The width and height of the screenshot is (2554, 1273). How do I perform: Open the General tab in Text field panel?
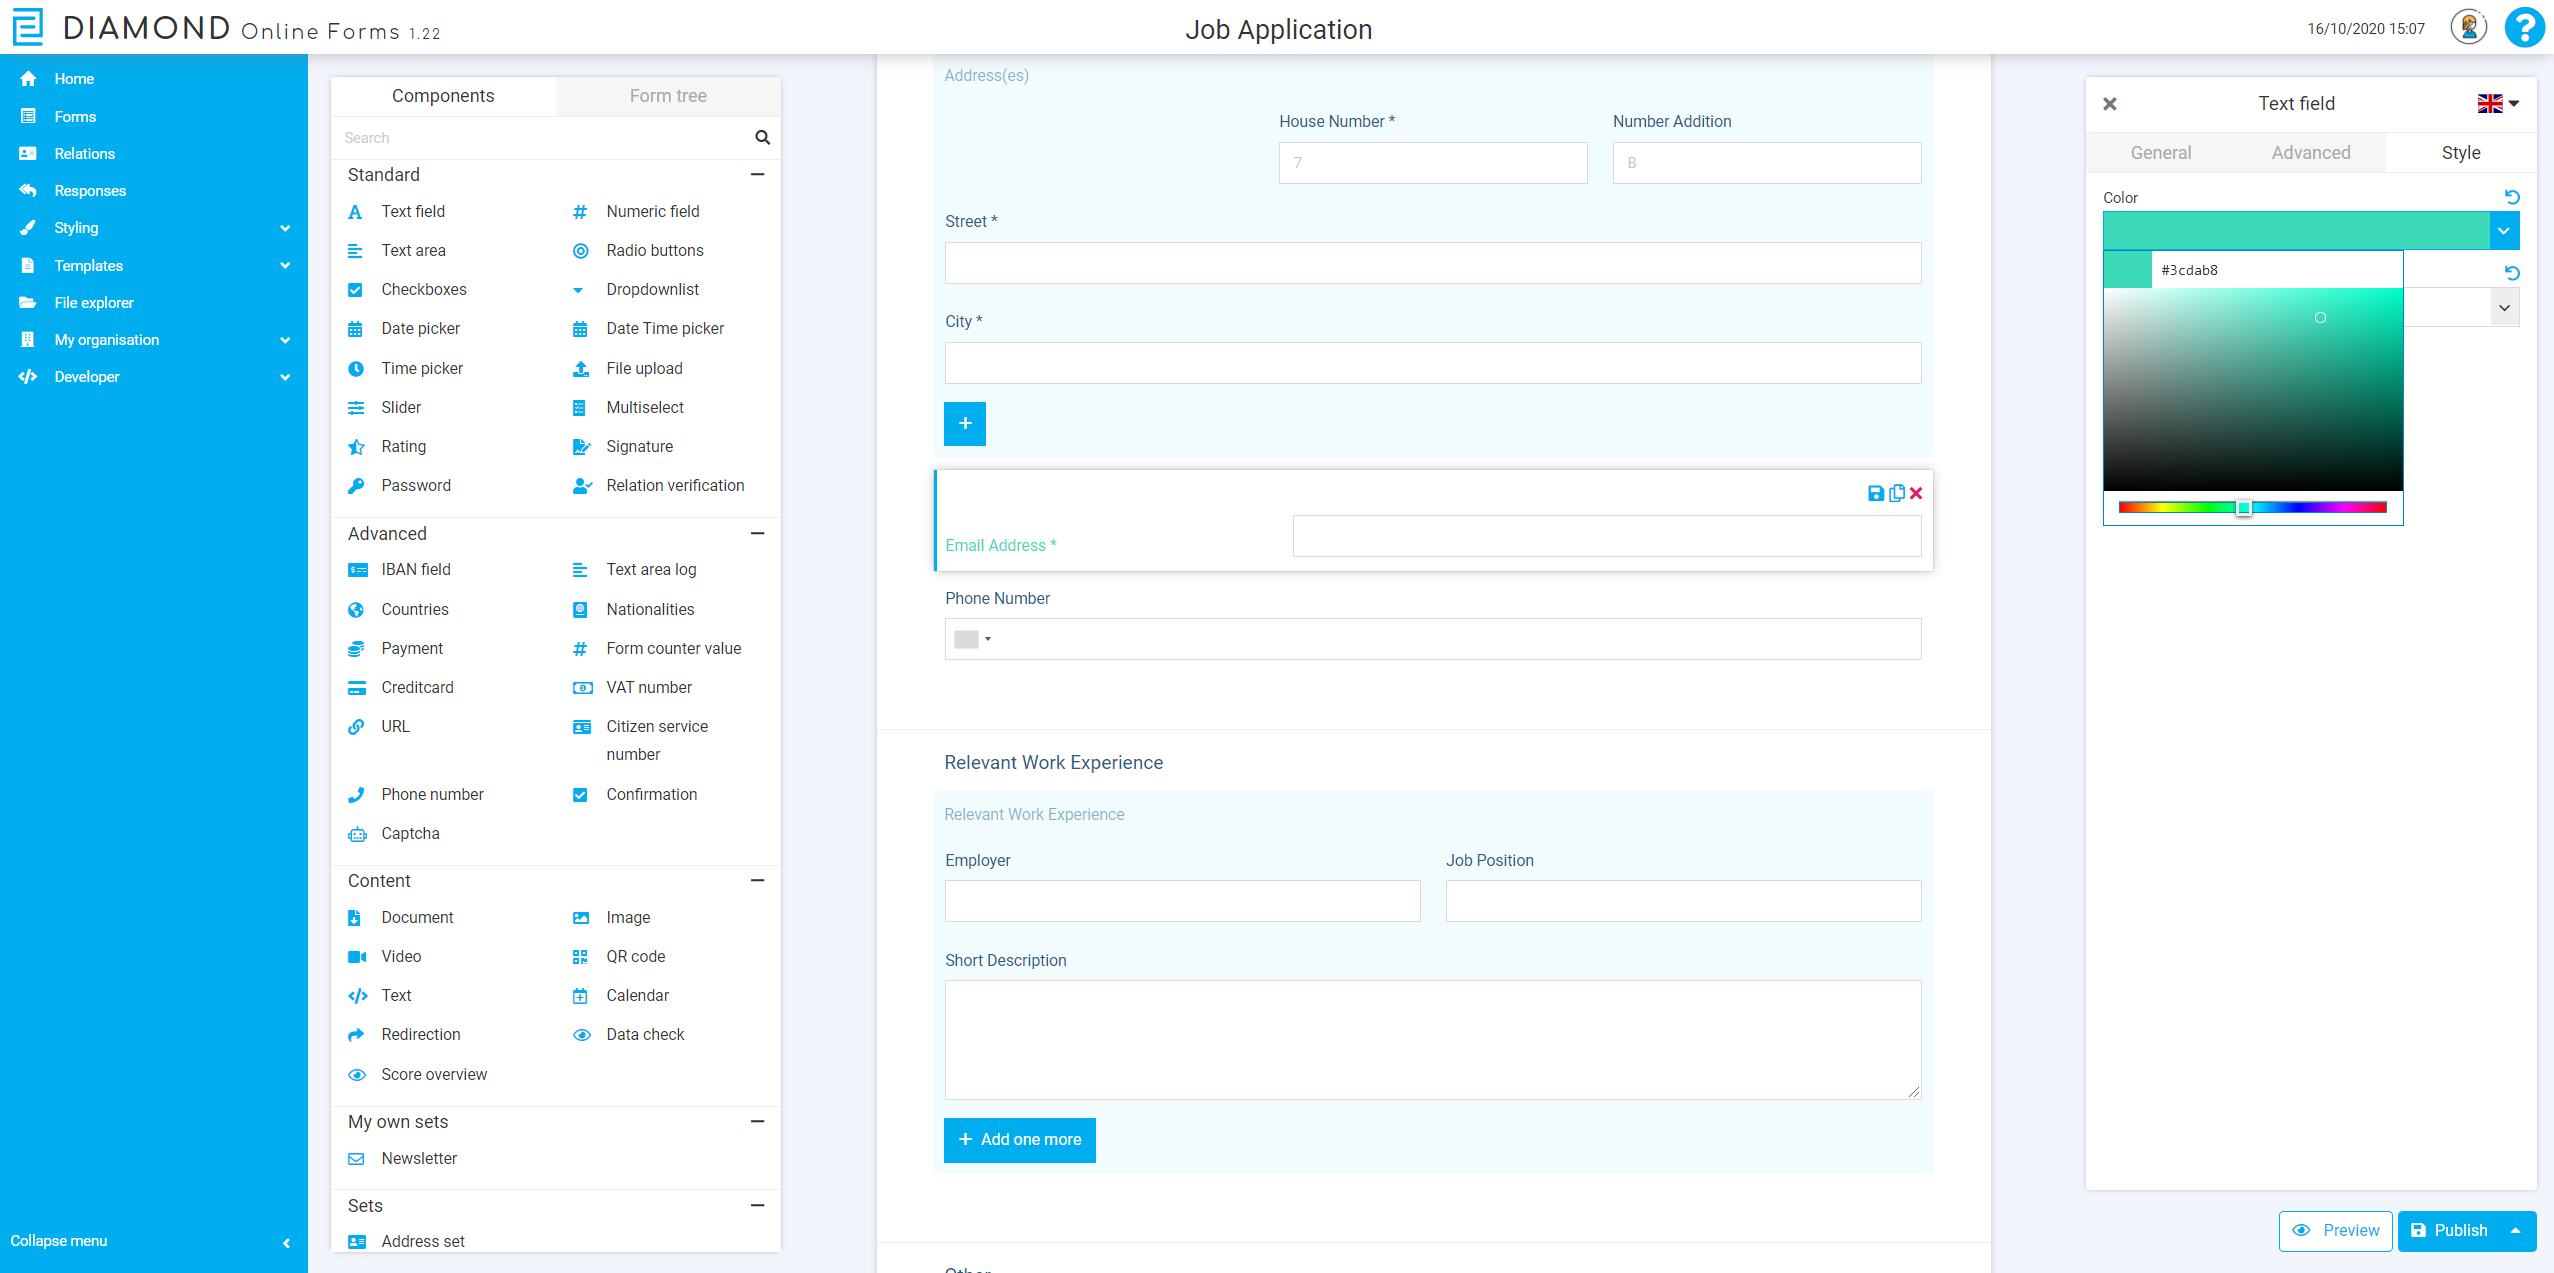coord(2160,153)
